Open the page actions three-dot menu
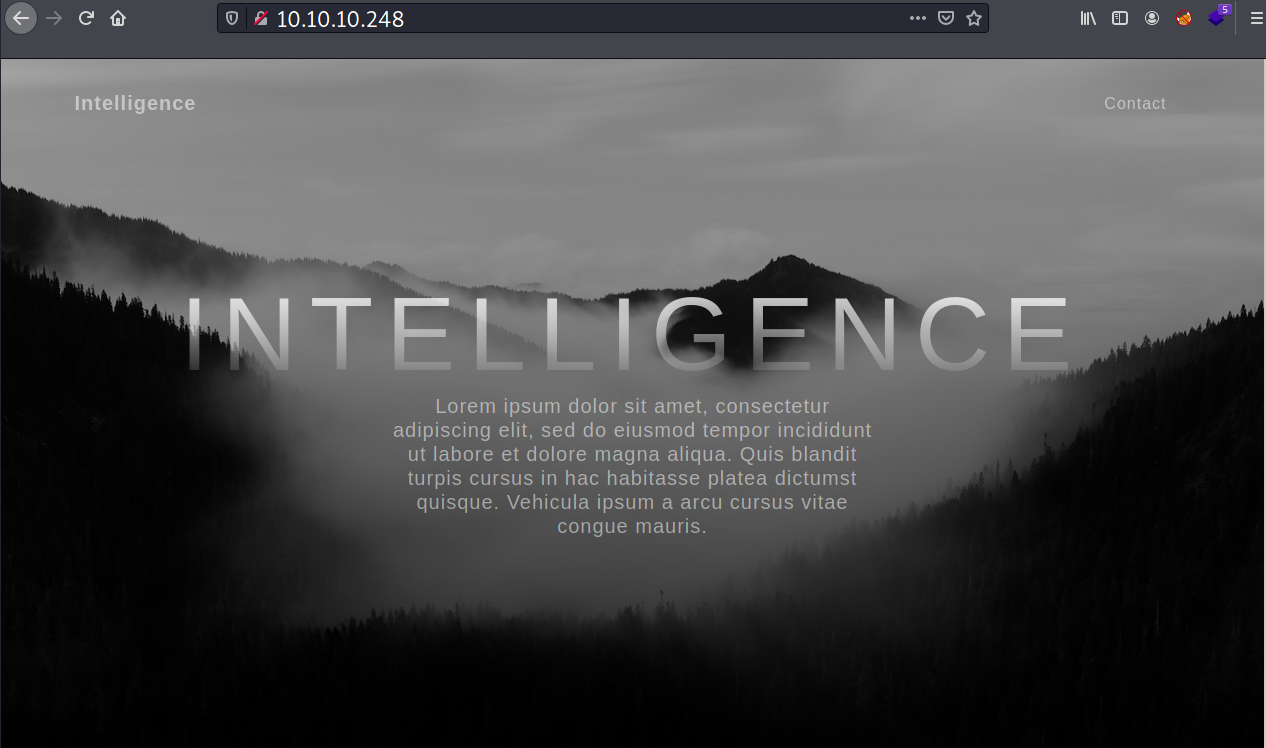Screen dimensions: 1266x748 coord(917,18)
